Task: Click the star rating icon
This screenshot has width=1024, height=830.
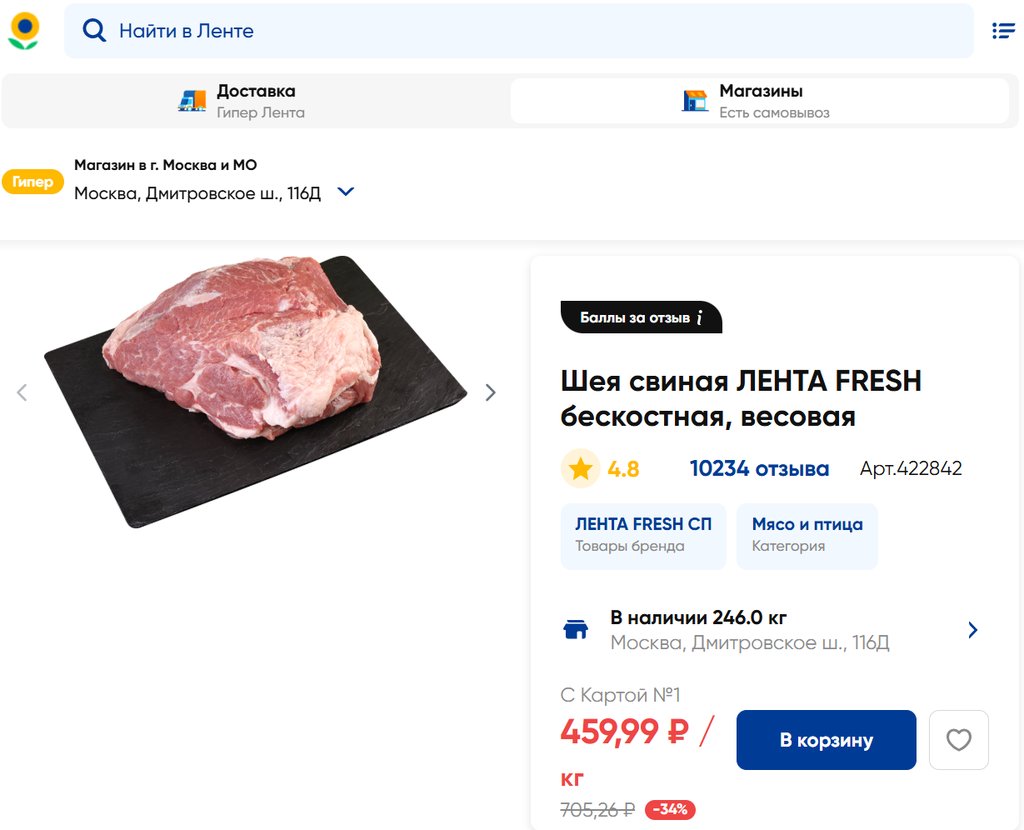Action: pyautogui.click(x=580, y=469)
